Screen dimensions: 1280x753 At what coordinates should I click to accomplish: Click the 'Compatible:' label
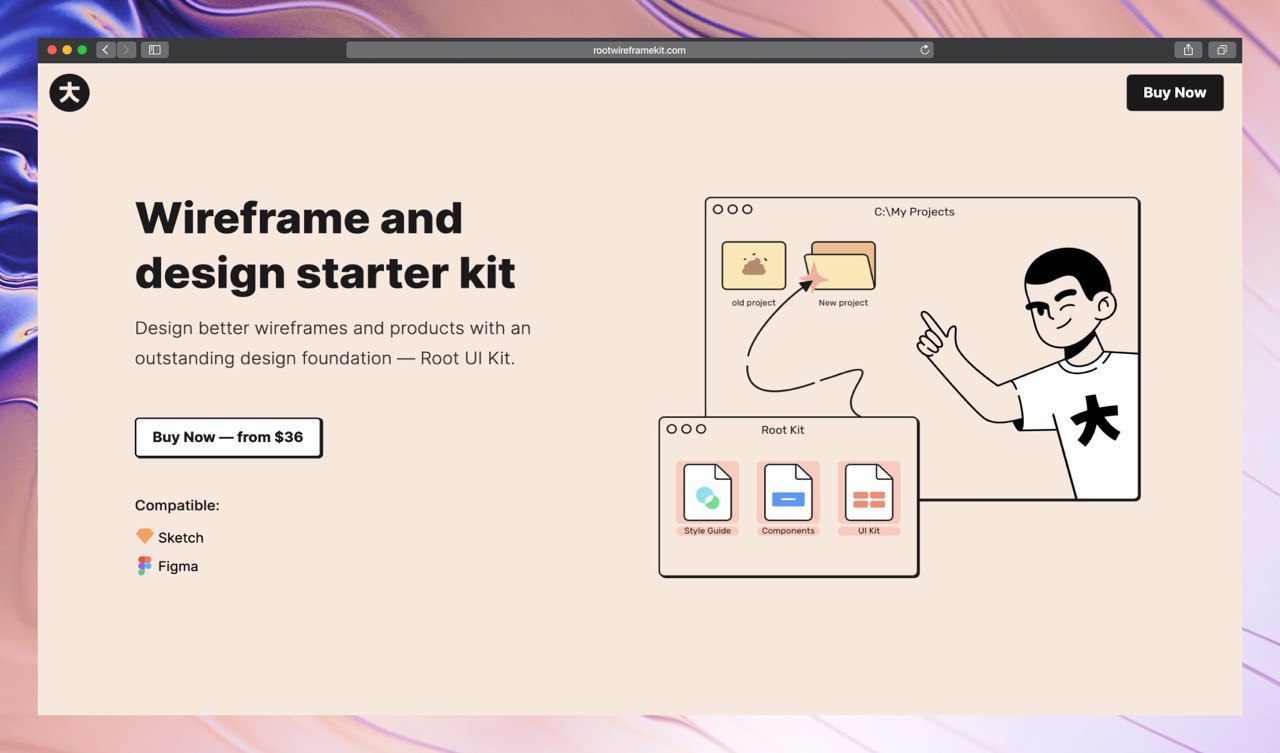(x=177, y=506)
